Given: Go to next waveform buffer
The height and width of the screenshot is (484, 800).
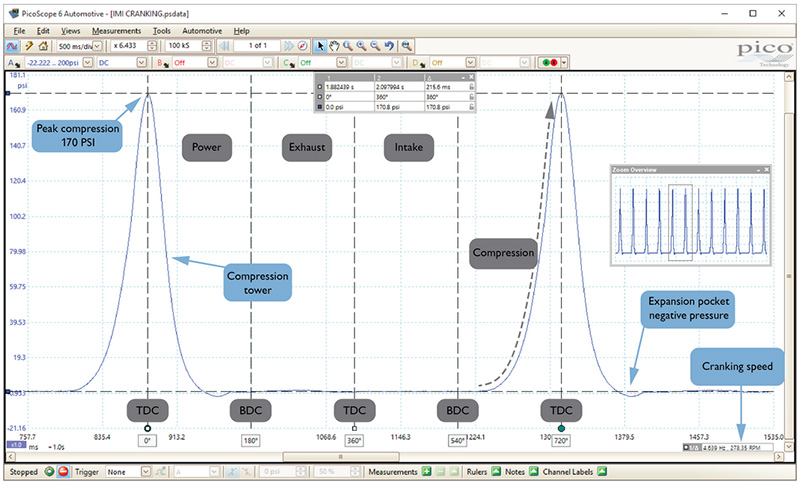Looking at the screenshot, I should pos(289,46).
